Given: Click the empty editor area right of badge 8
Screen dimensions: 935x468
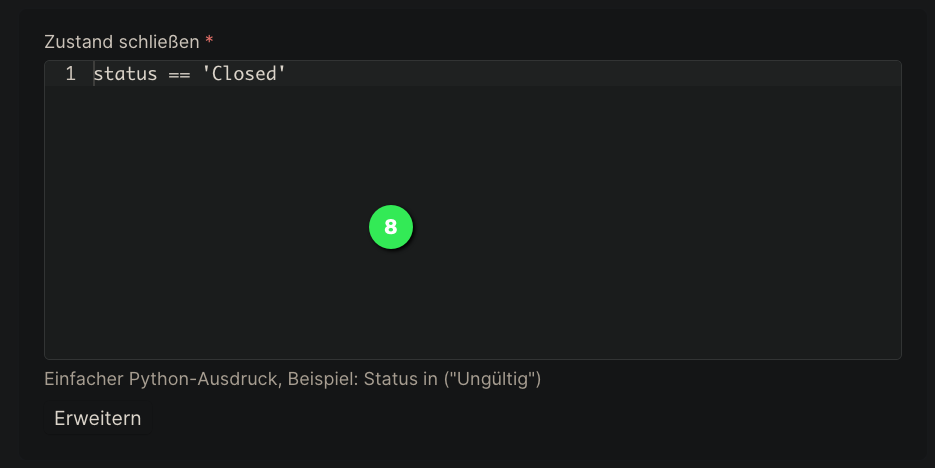Looking at the screenshot, I should point(656,227).
